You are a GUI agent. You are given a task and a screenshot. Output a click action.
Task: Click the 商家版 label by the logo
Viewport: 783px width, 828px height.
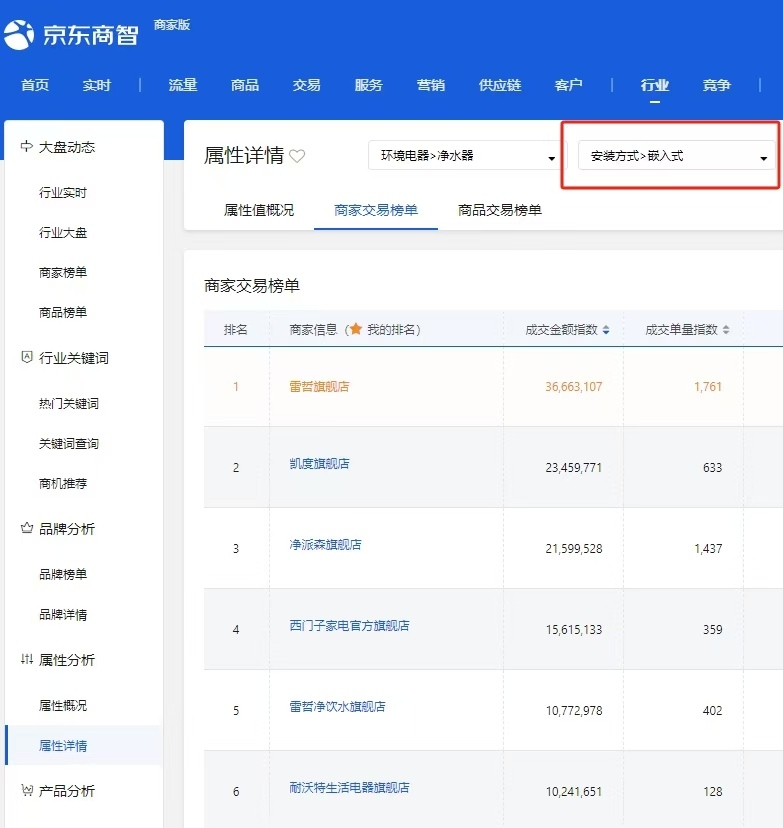172,25
